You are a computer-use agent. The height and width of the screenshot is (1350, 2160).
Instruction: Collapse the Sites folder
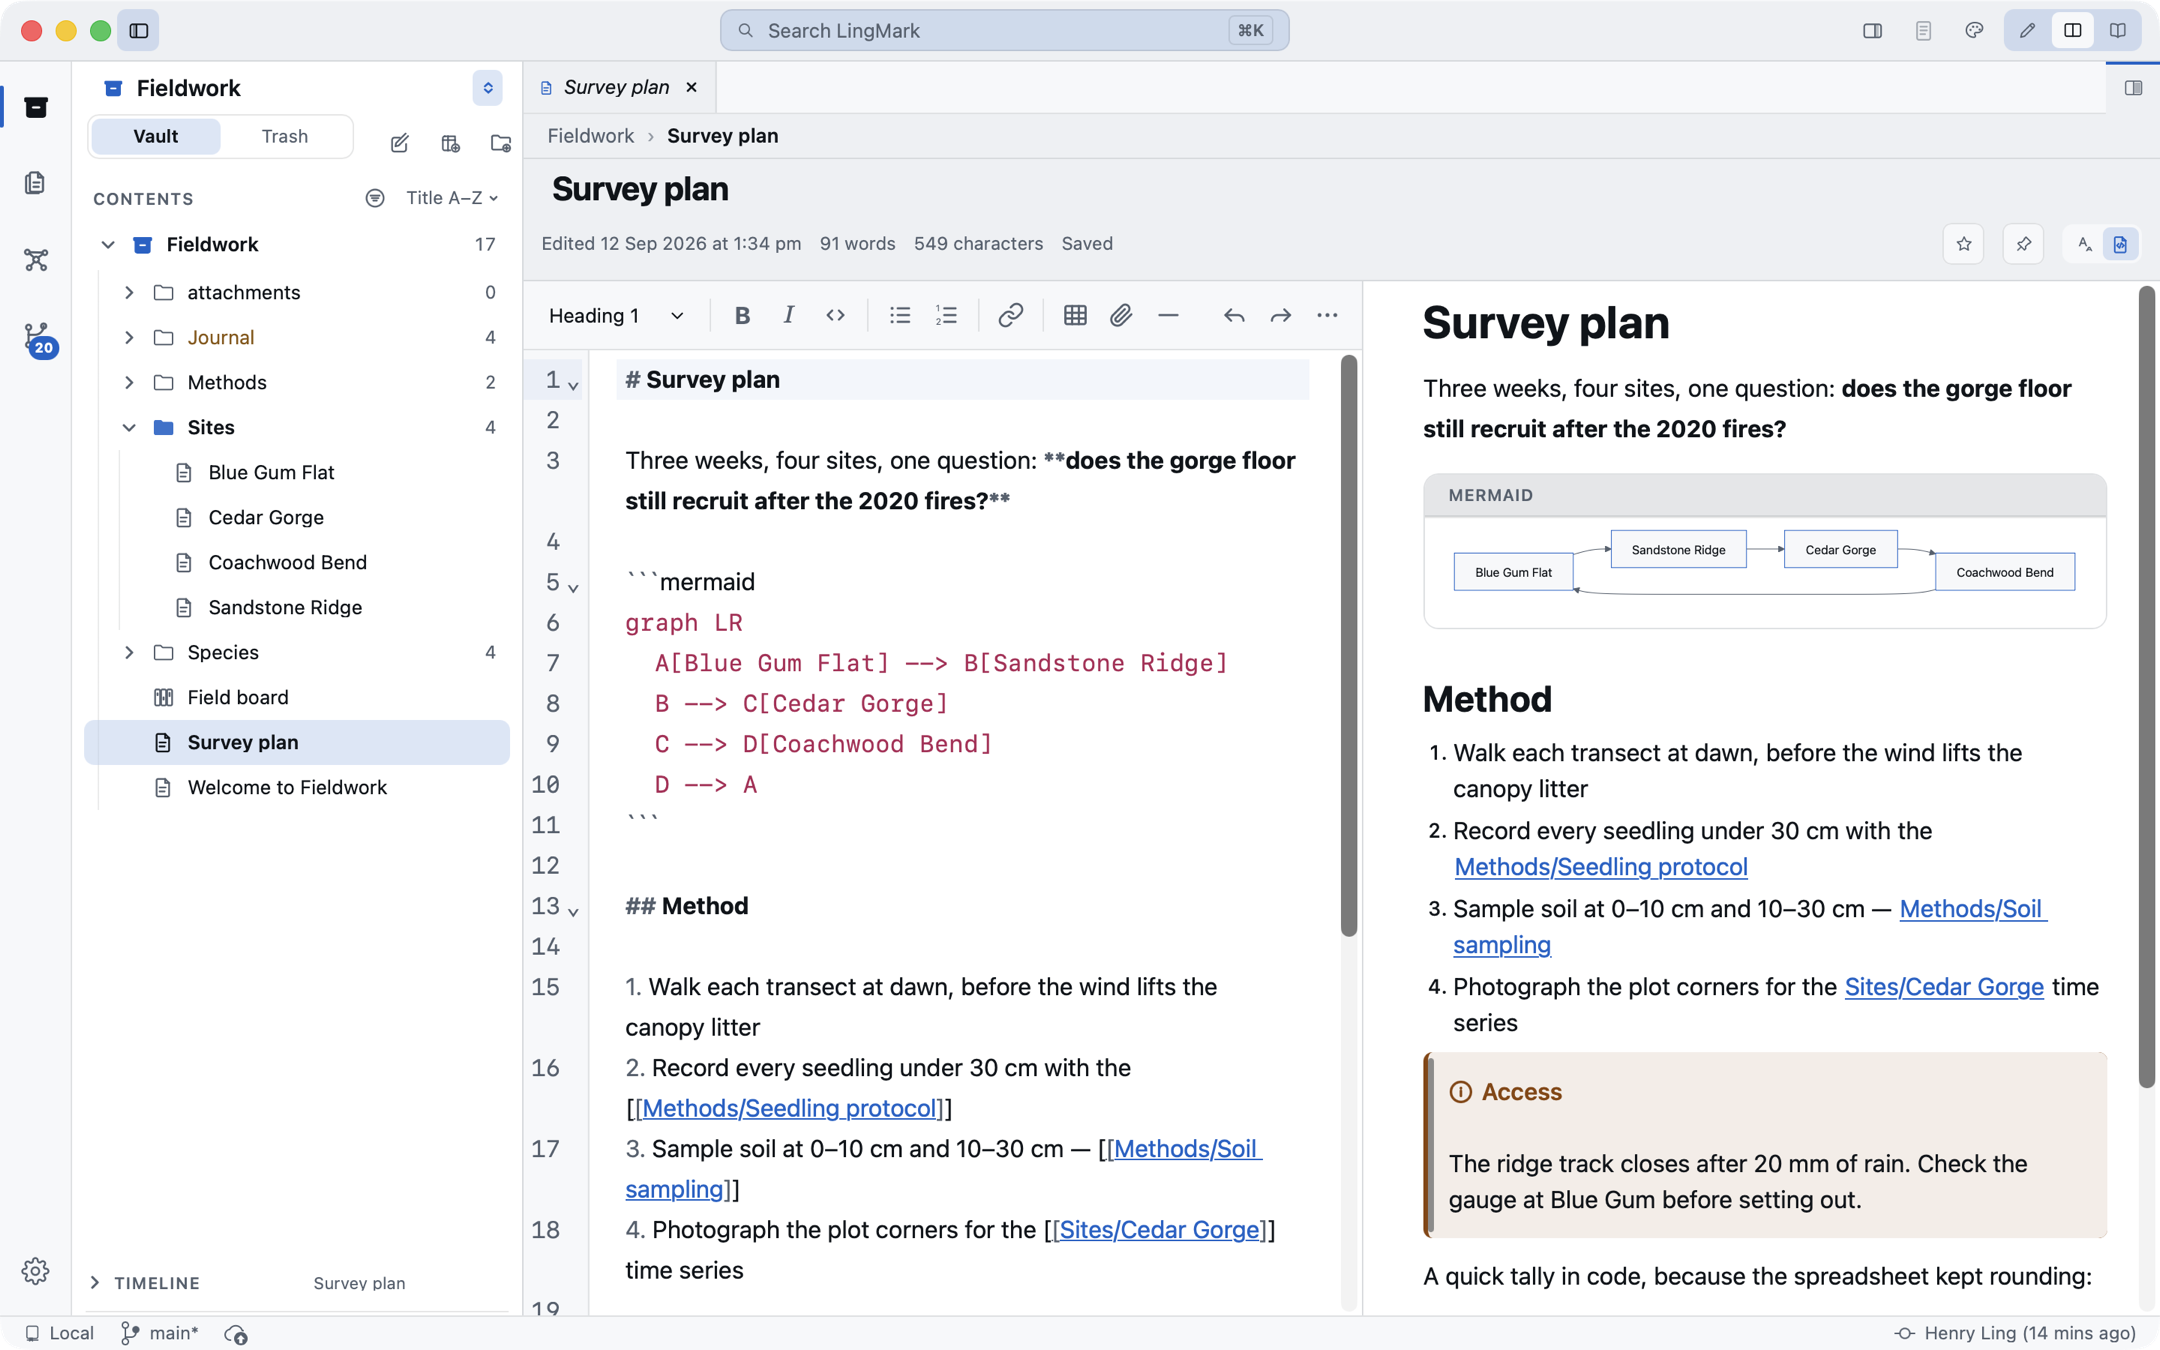click(129, 427)
